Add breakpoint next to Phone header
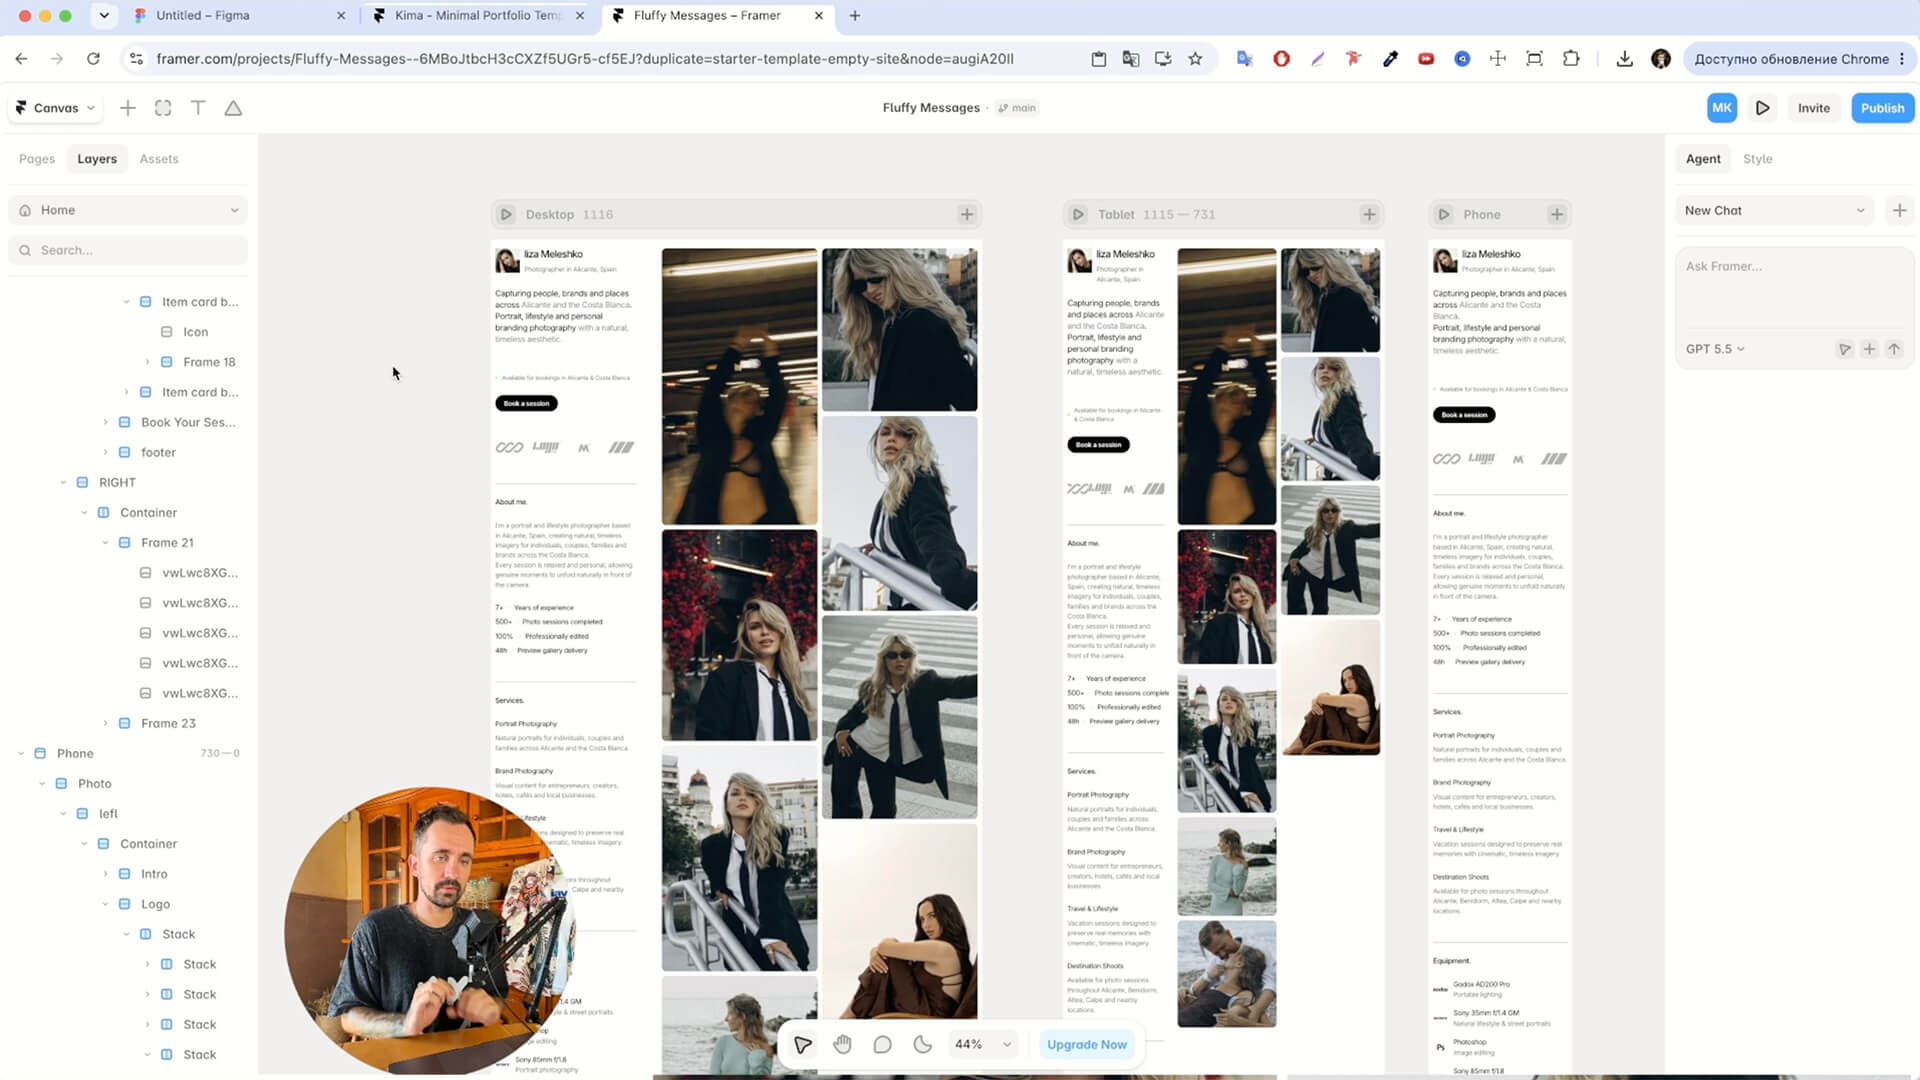Viewport: 1920px width, 1080px height. click(1556, 214)
